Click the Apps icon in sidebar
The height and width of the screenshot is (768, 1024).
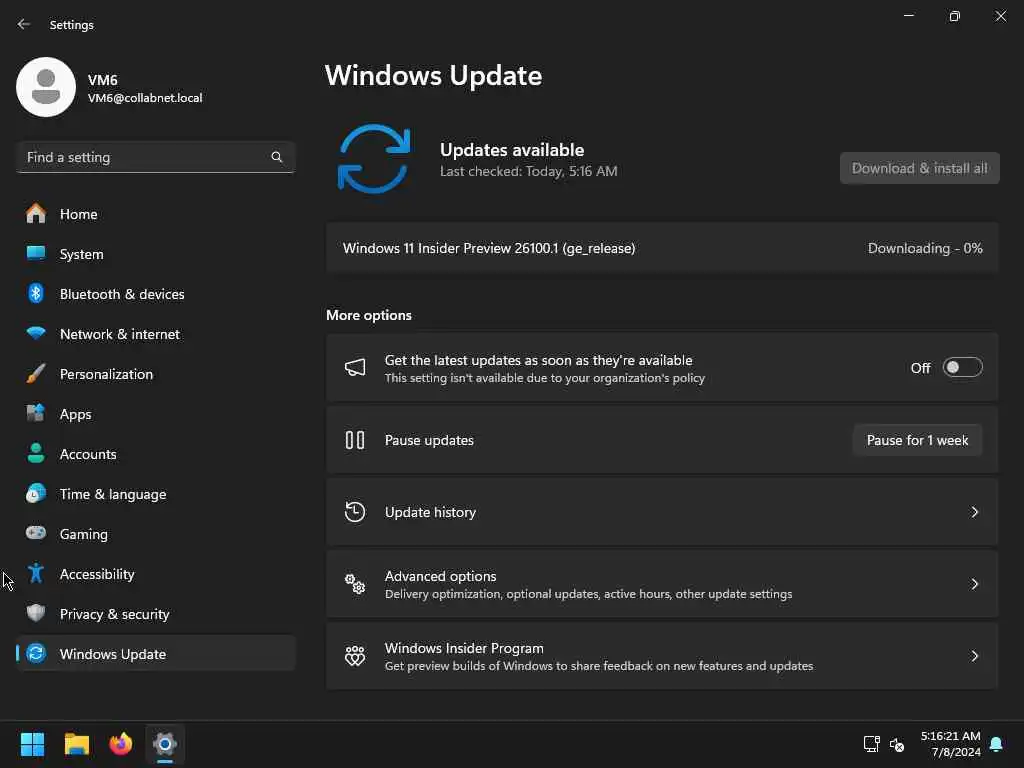[36, 413]
